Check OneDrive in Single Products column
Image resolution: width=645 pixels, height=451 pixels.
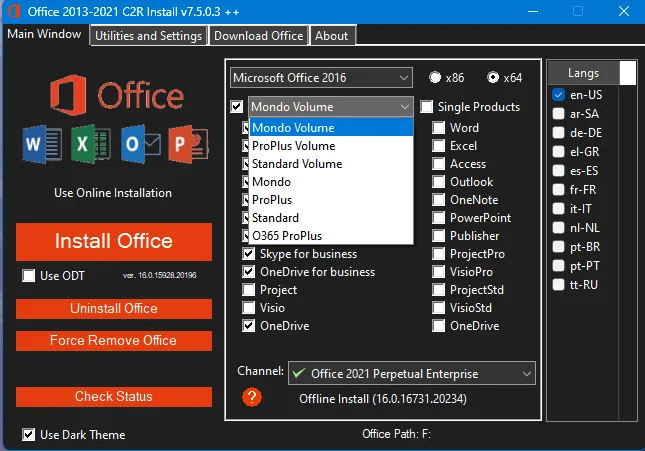[x=439, y=326]
